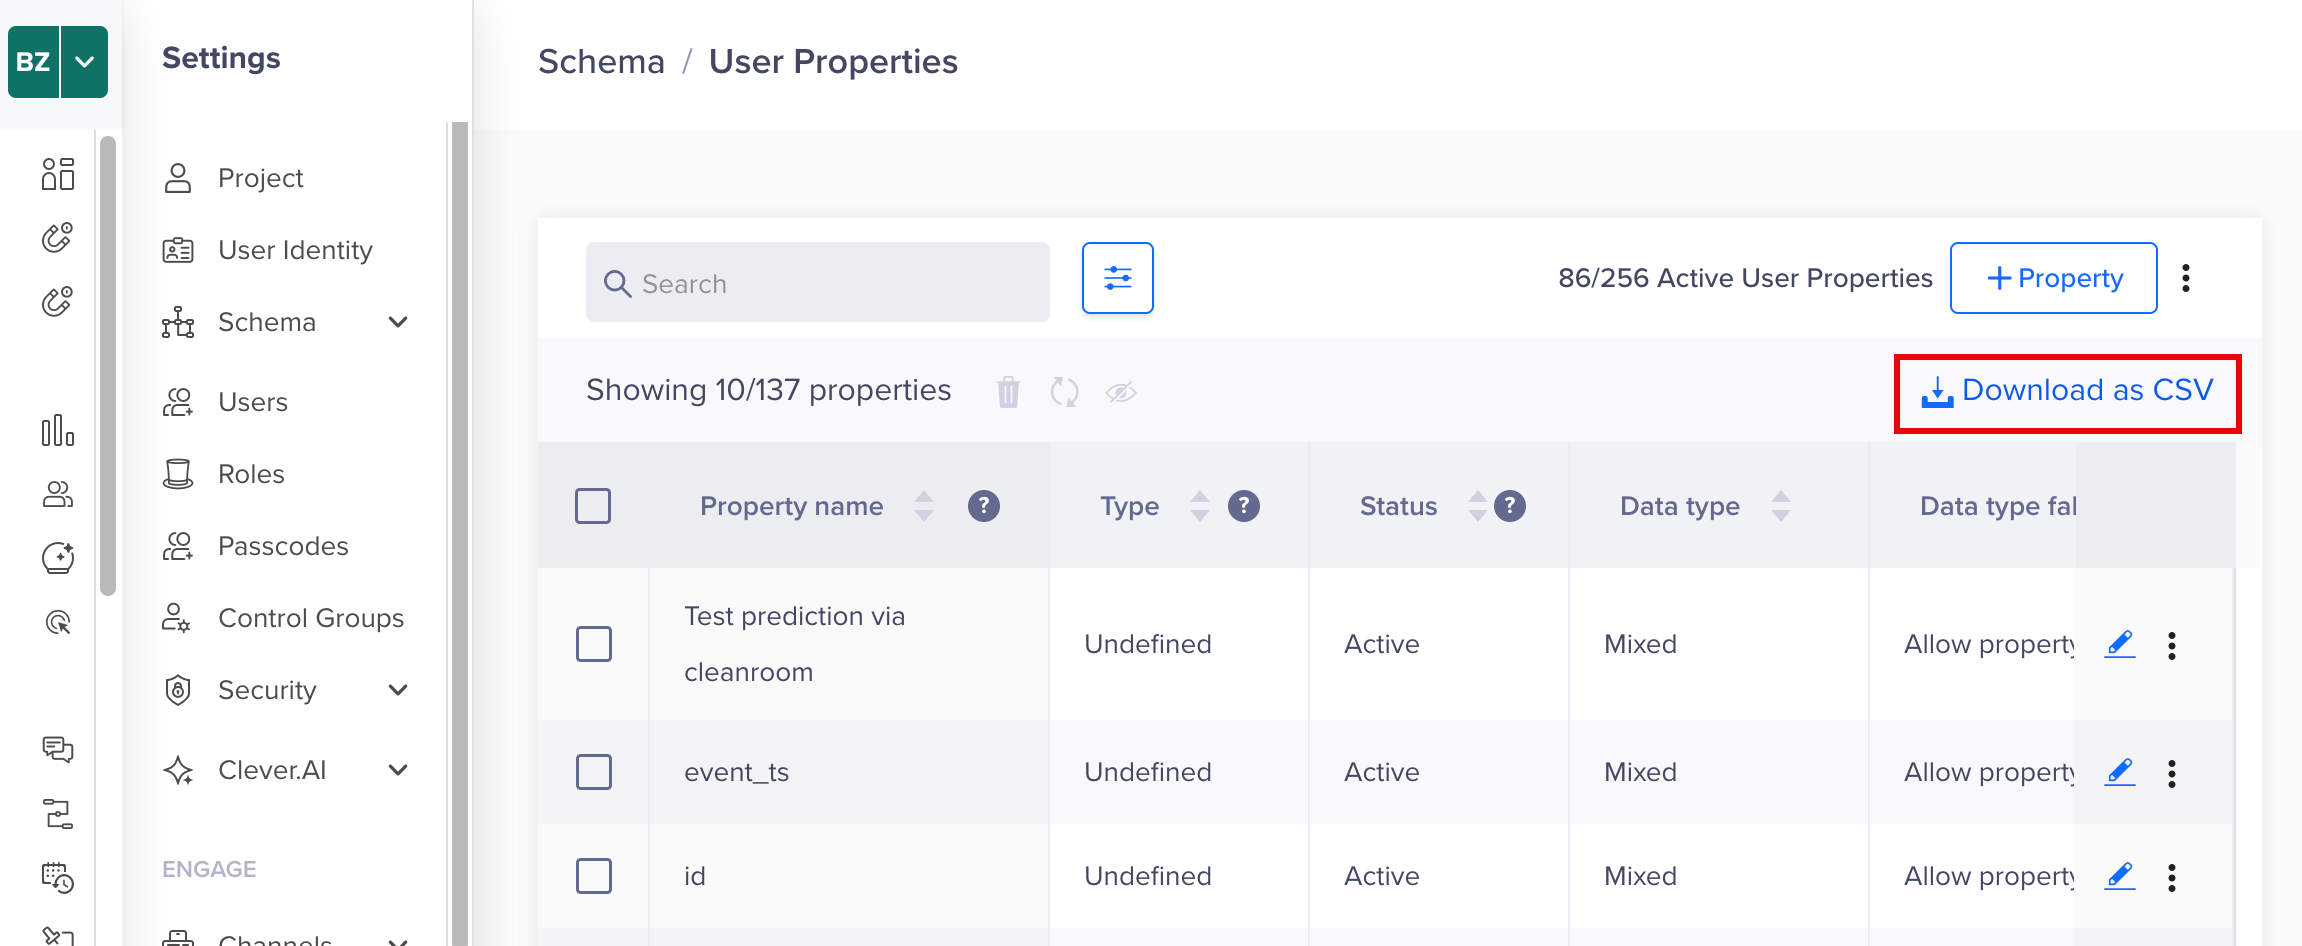The width and height of the screenshot is (2302, 946).
Task: Open the dashboard boards icon in left rail
Action: [x=58, y=174]
